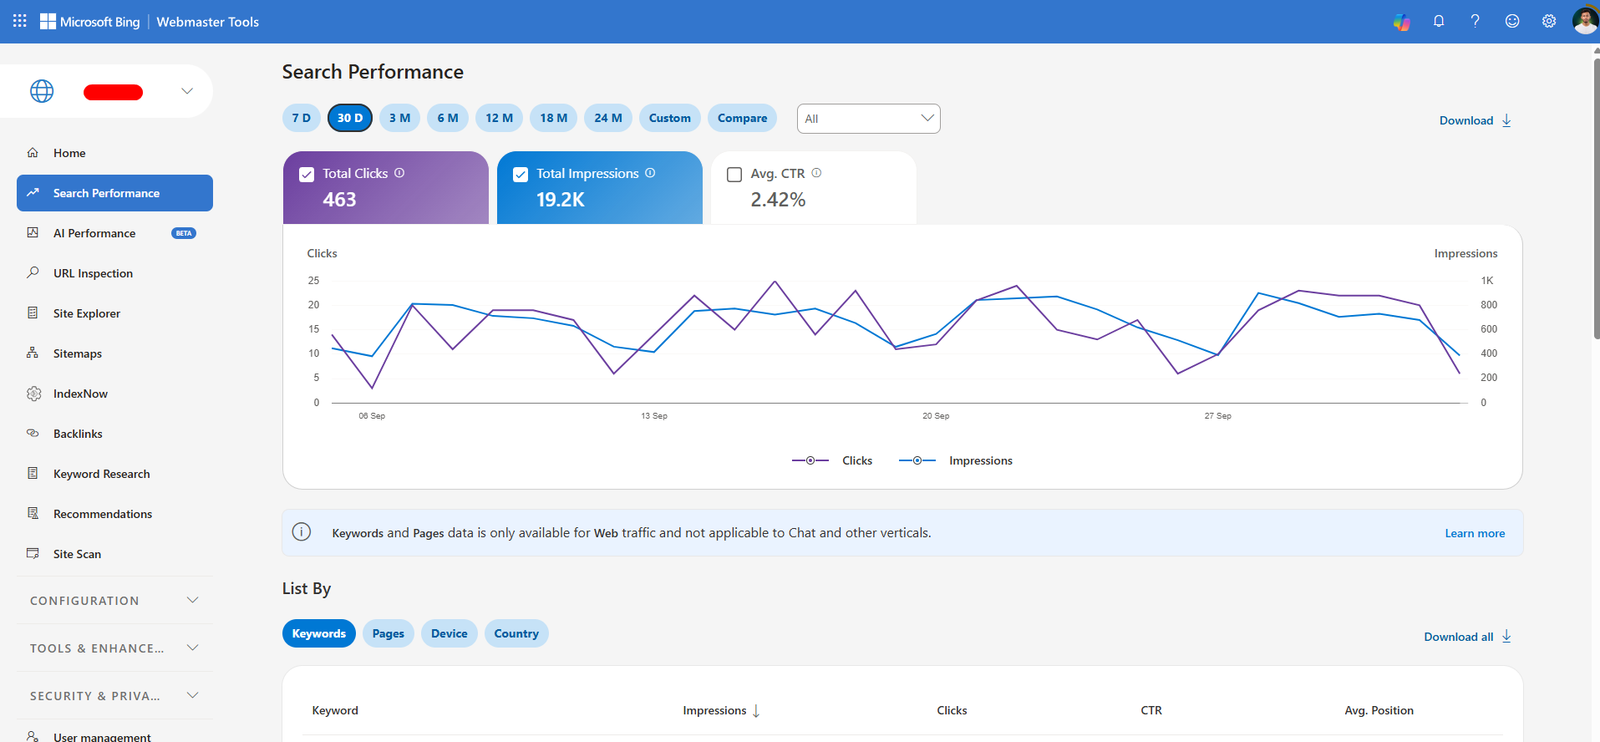Click the Impressions column sort arrow
The image size is (1600, 742).
pos(756,711)
